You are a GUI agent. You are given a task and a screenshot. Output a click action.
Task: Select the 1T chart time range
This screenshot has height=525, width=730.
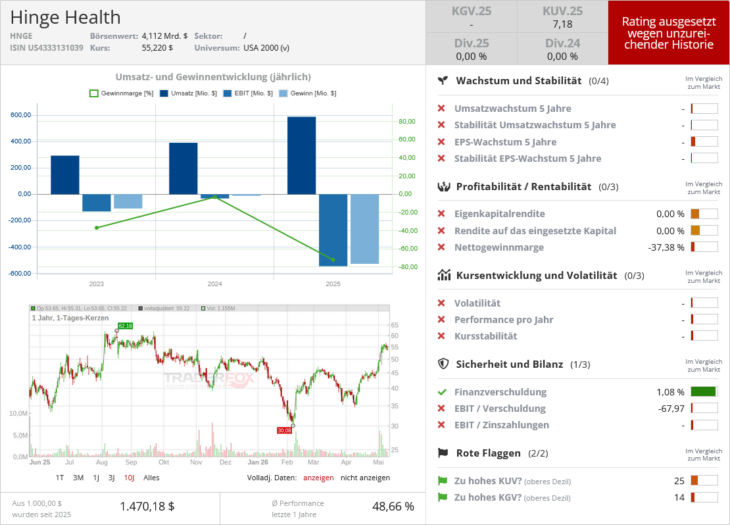point(60,478)
